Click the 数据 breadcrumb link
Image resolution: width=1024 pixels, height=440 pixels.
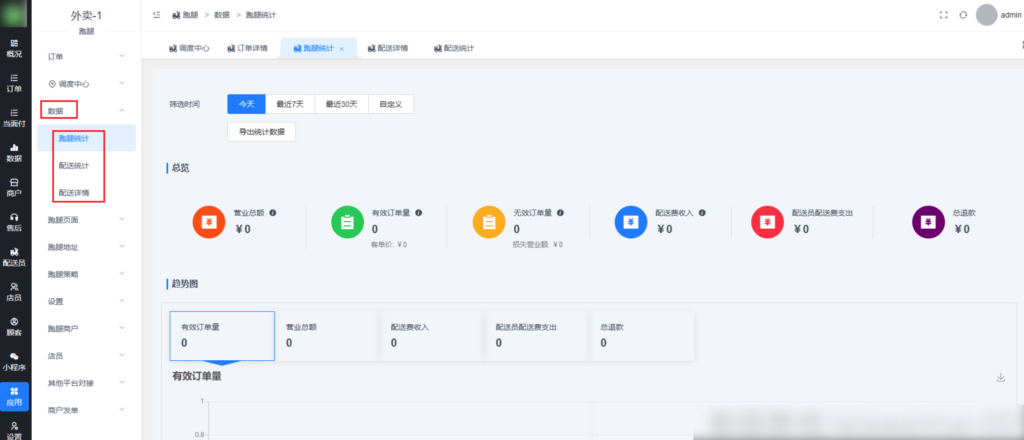pos(221,14)
